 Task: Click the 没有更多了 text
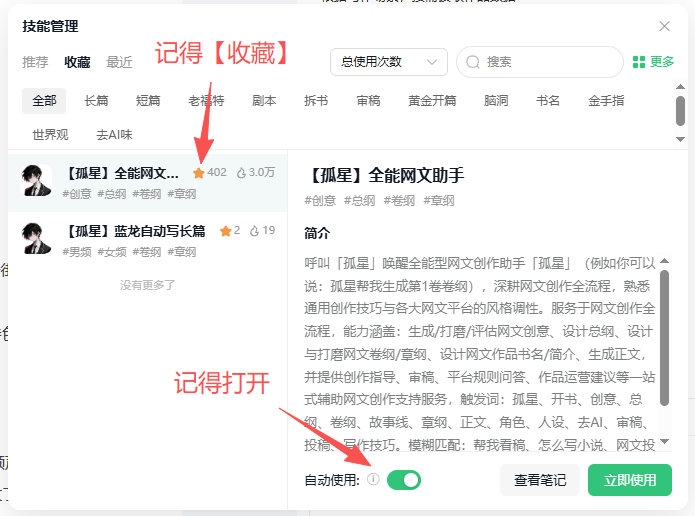point(148,285)
